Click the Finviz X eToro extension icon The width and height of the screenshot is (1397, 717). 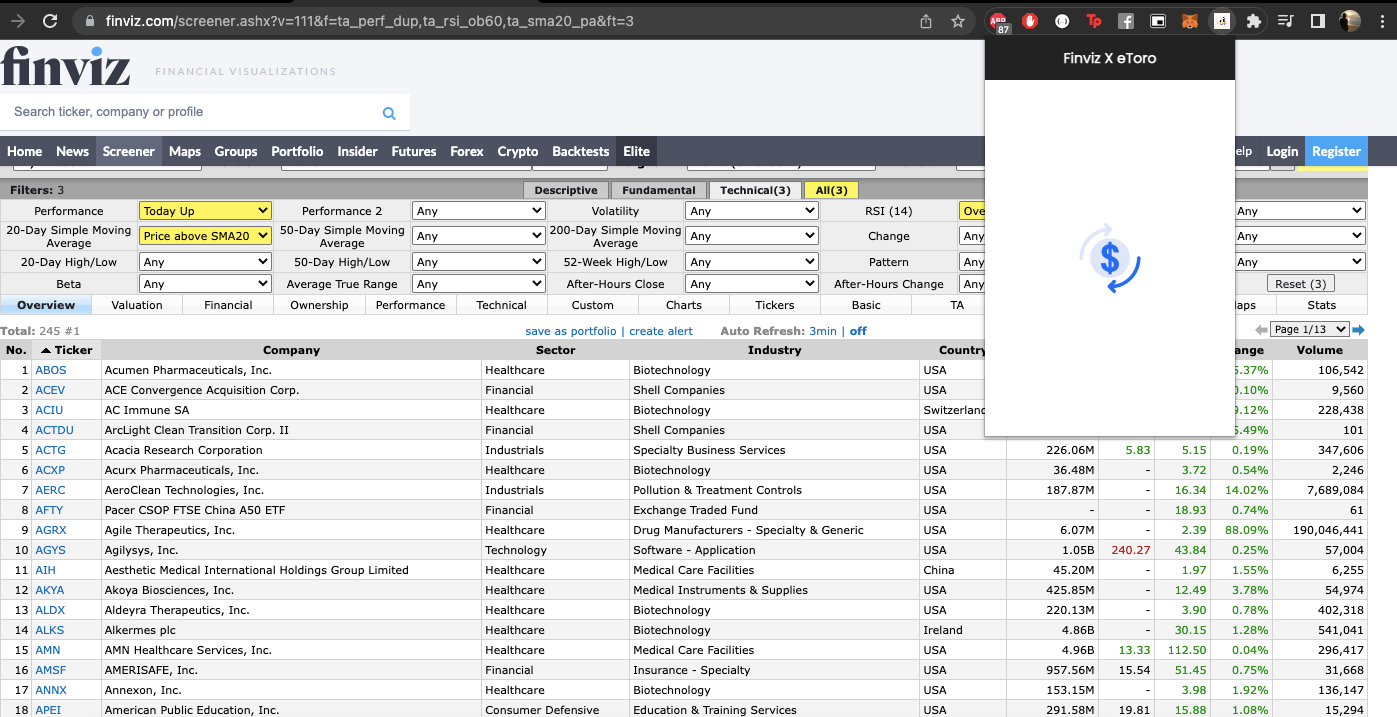(x=1222, y=20)
